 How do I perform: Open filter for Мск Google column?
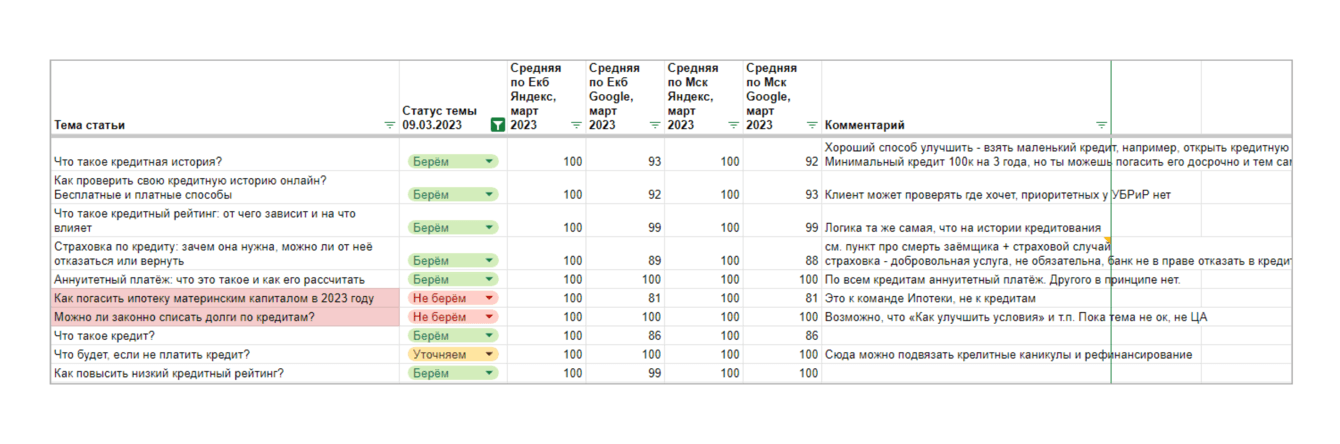(812, 126)
